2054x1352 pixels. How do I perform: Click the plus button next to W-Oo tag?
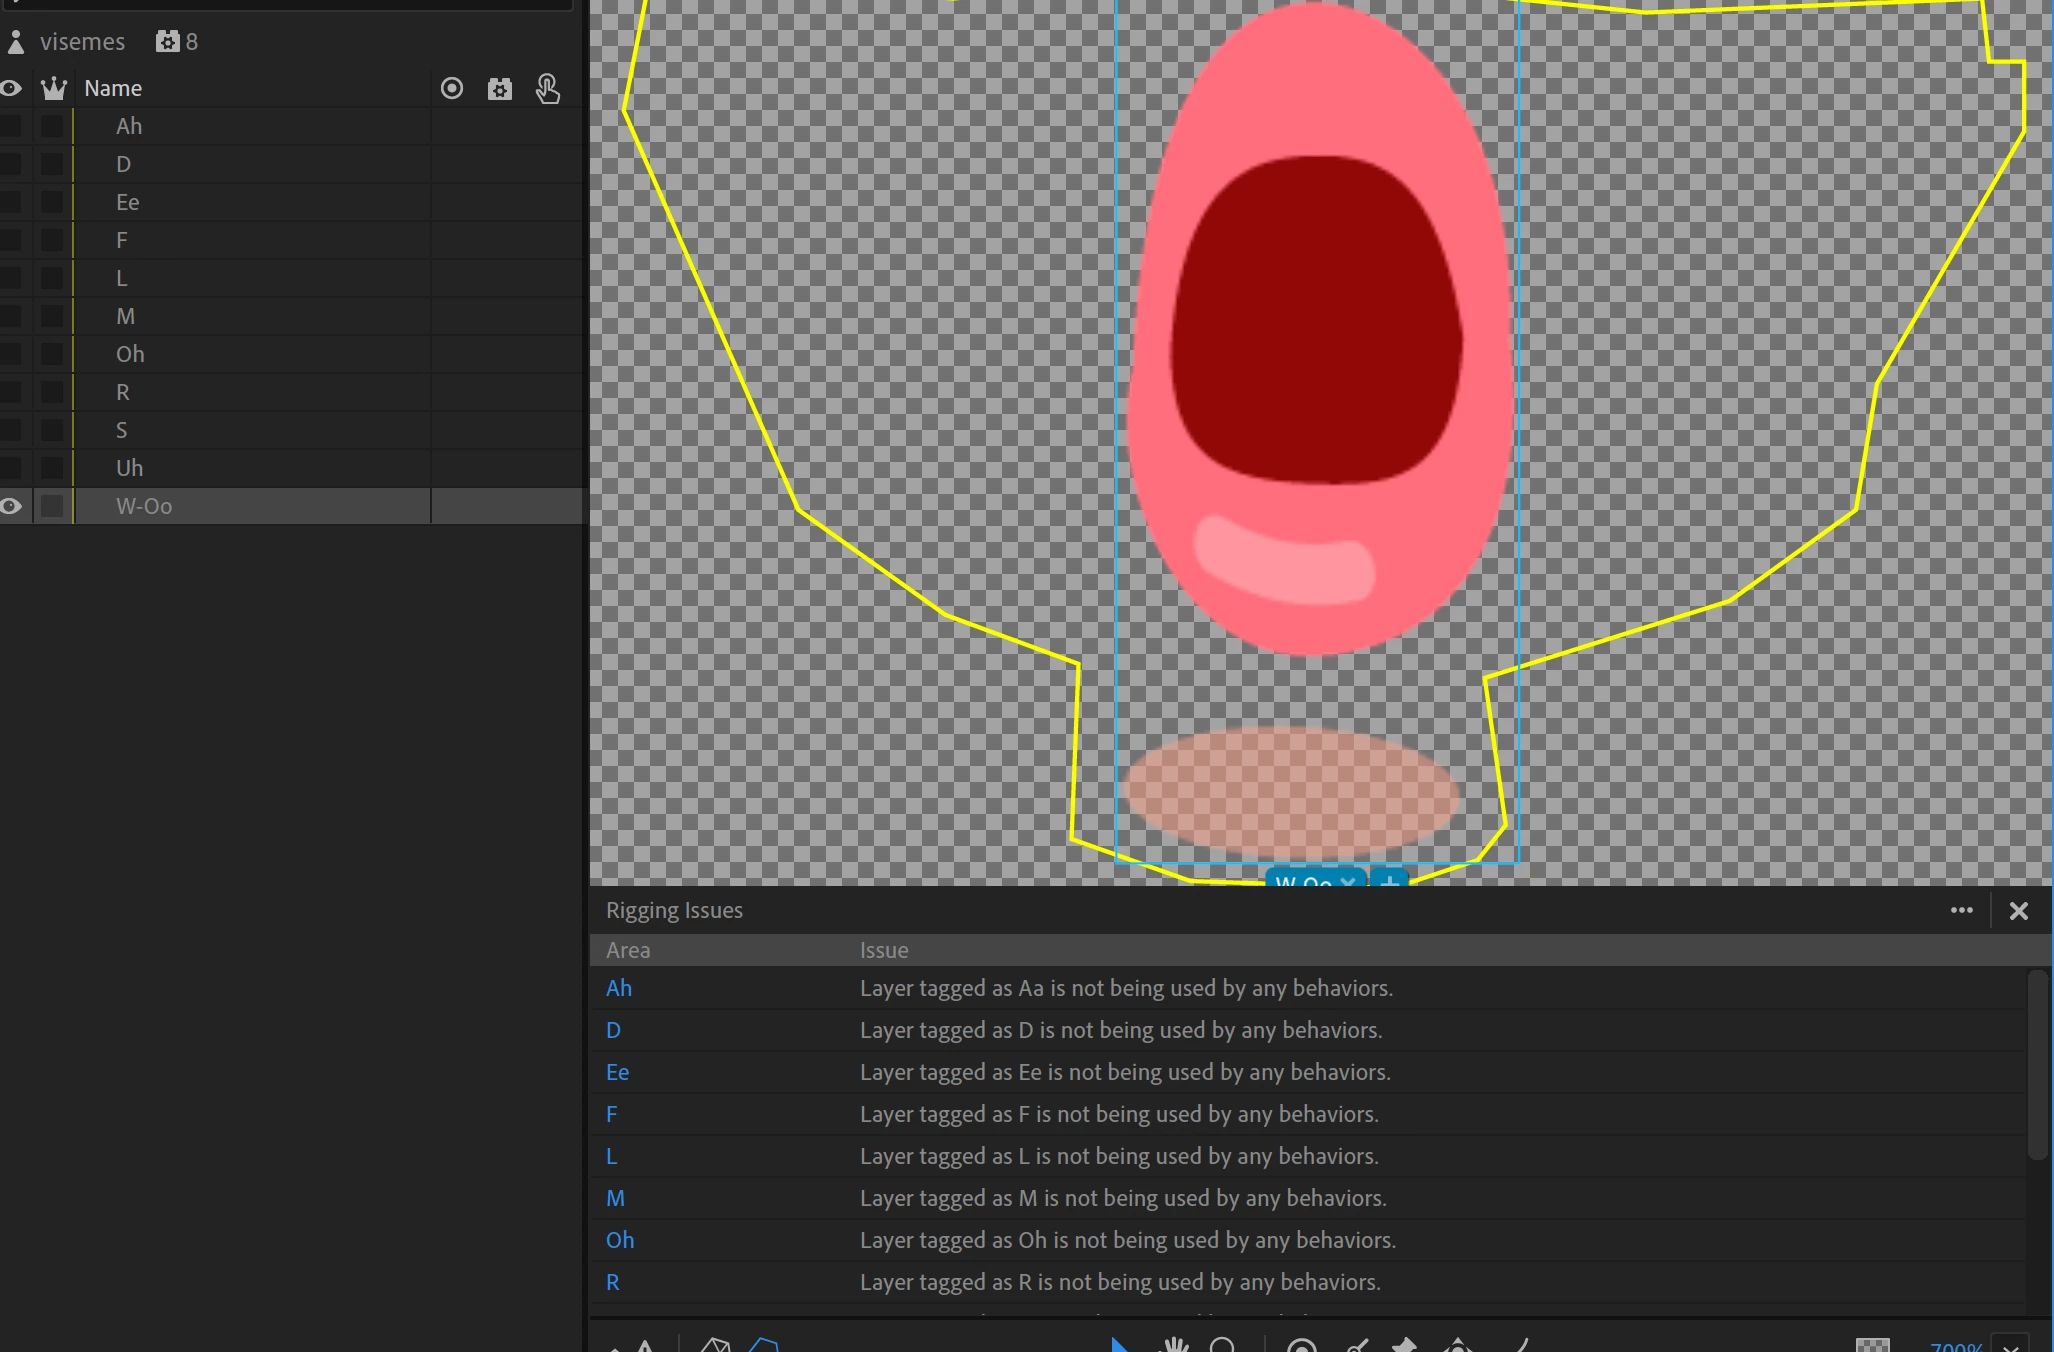pos(1389,880)
